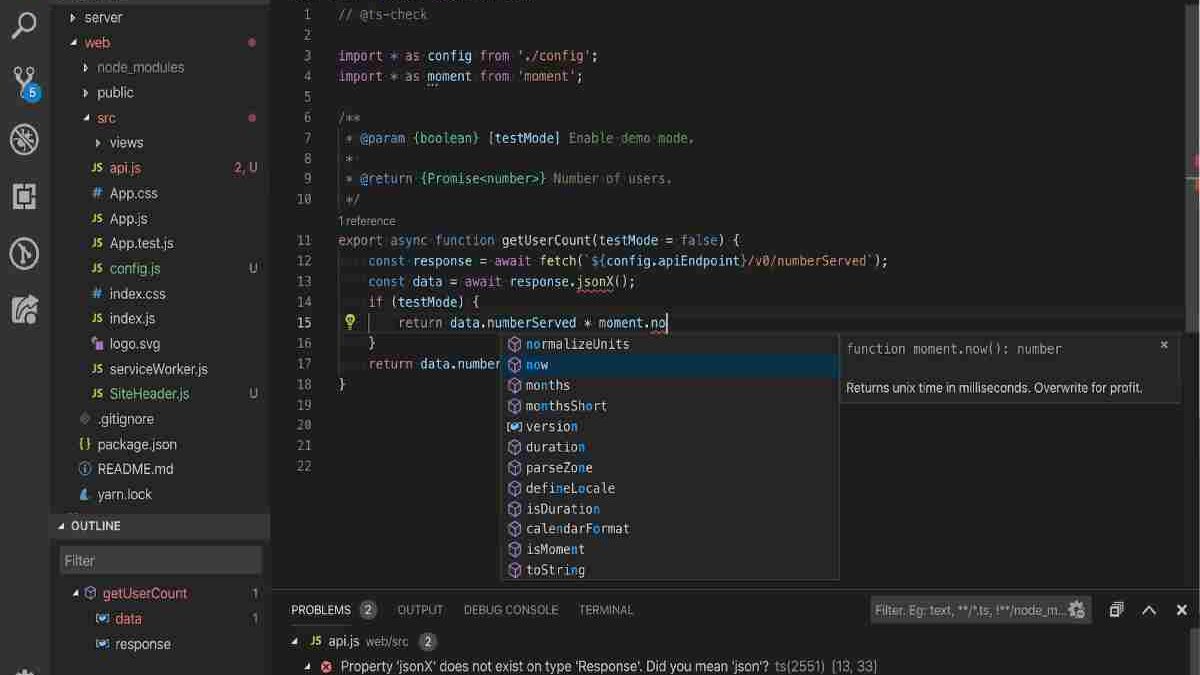Click the error icon of jsonX problem

click(326, 667)
